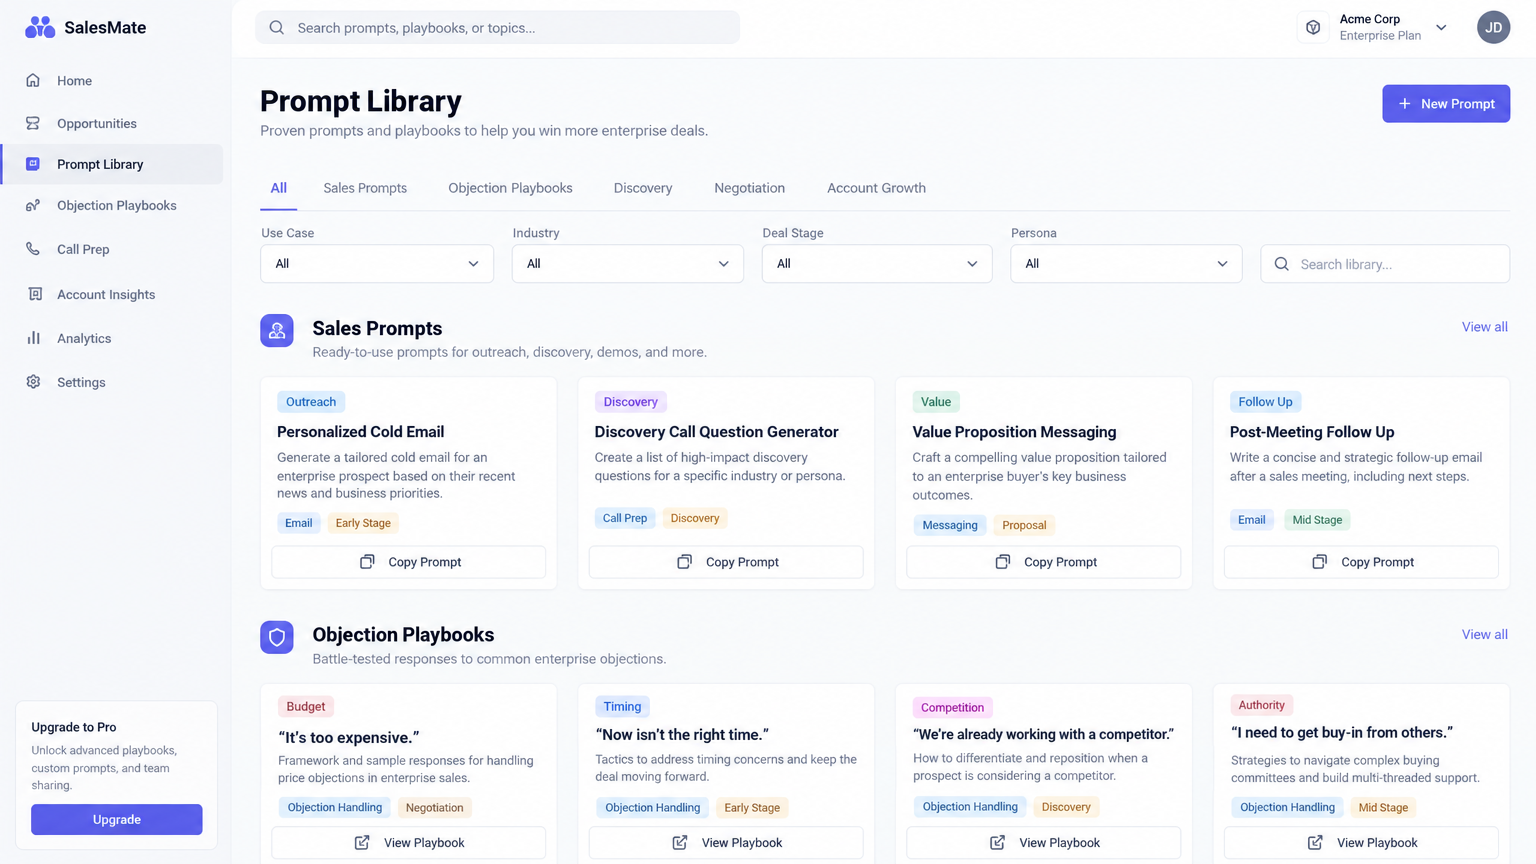
Task: Open Opportunities via its sidebar icon
Action: (33, 123)
